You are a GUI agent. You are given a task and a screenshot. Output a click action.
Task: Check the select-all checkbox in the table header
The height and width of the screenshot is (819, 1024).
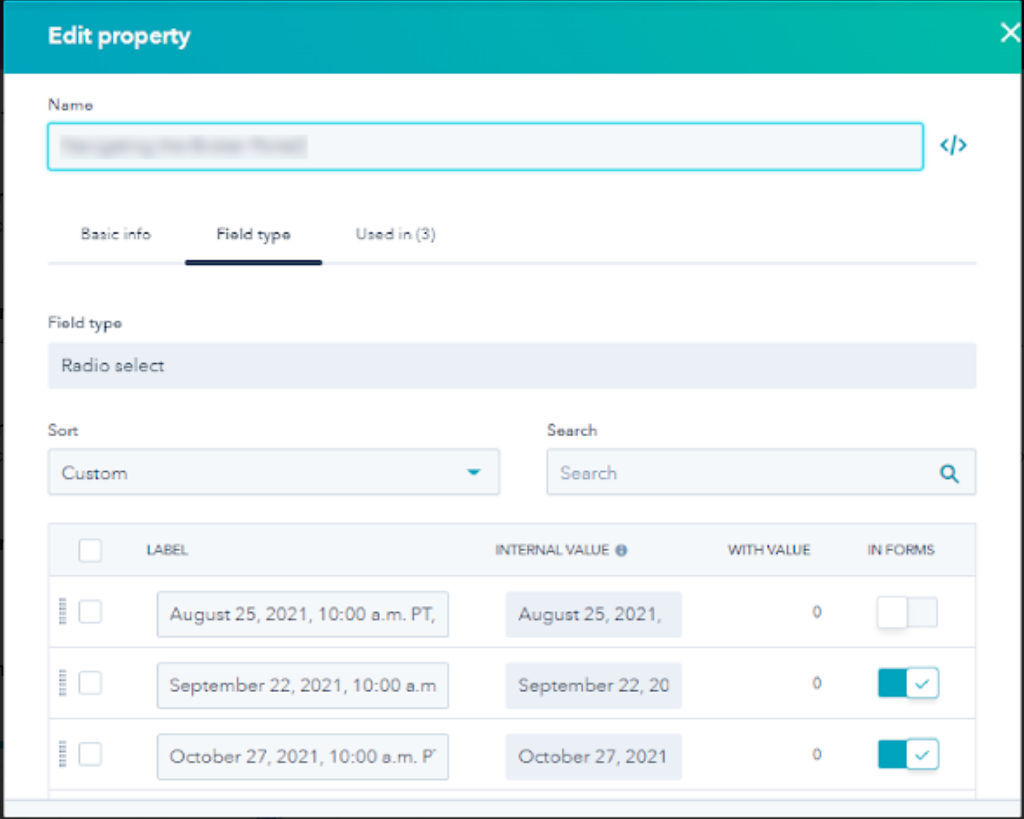(90, 550)
